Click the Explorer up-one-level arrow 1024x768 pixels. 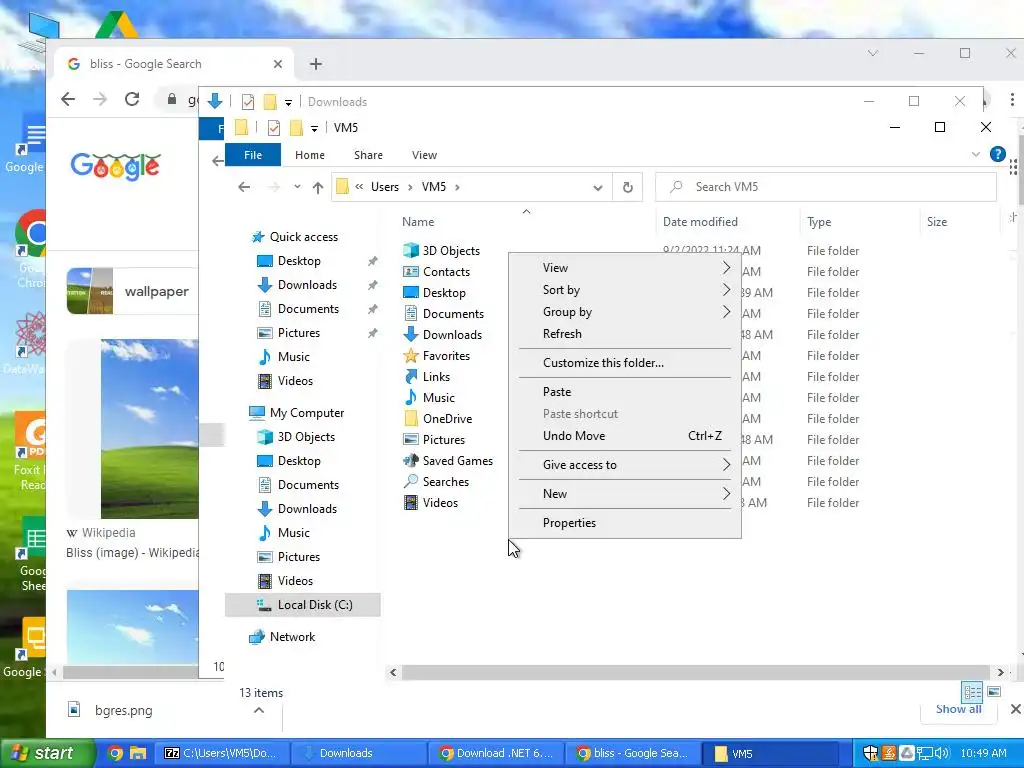[x=318, y=187]
